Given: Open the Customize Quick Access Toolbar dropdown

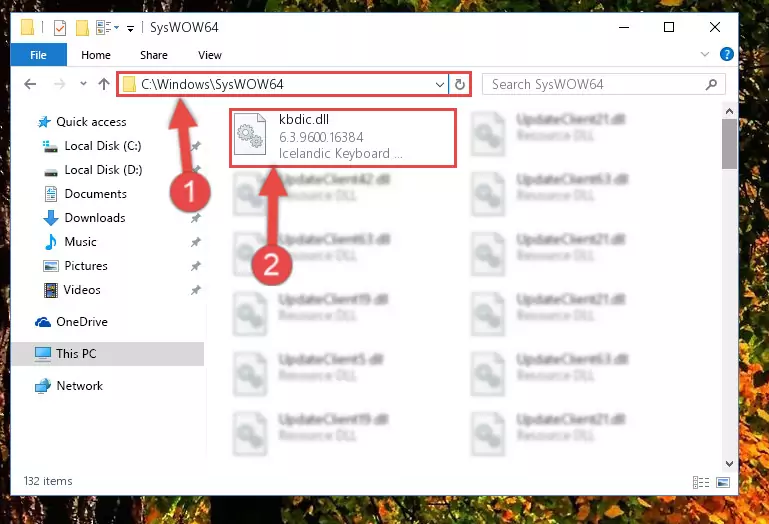Looking at the screenshot, I should tap(130, 28).
